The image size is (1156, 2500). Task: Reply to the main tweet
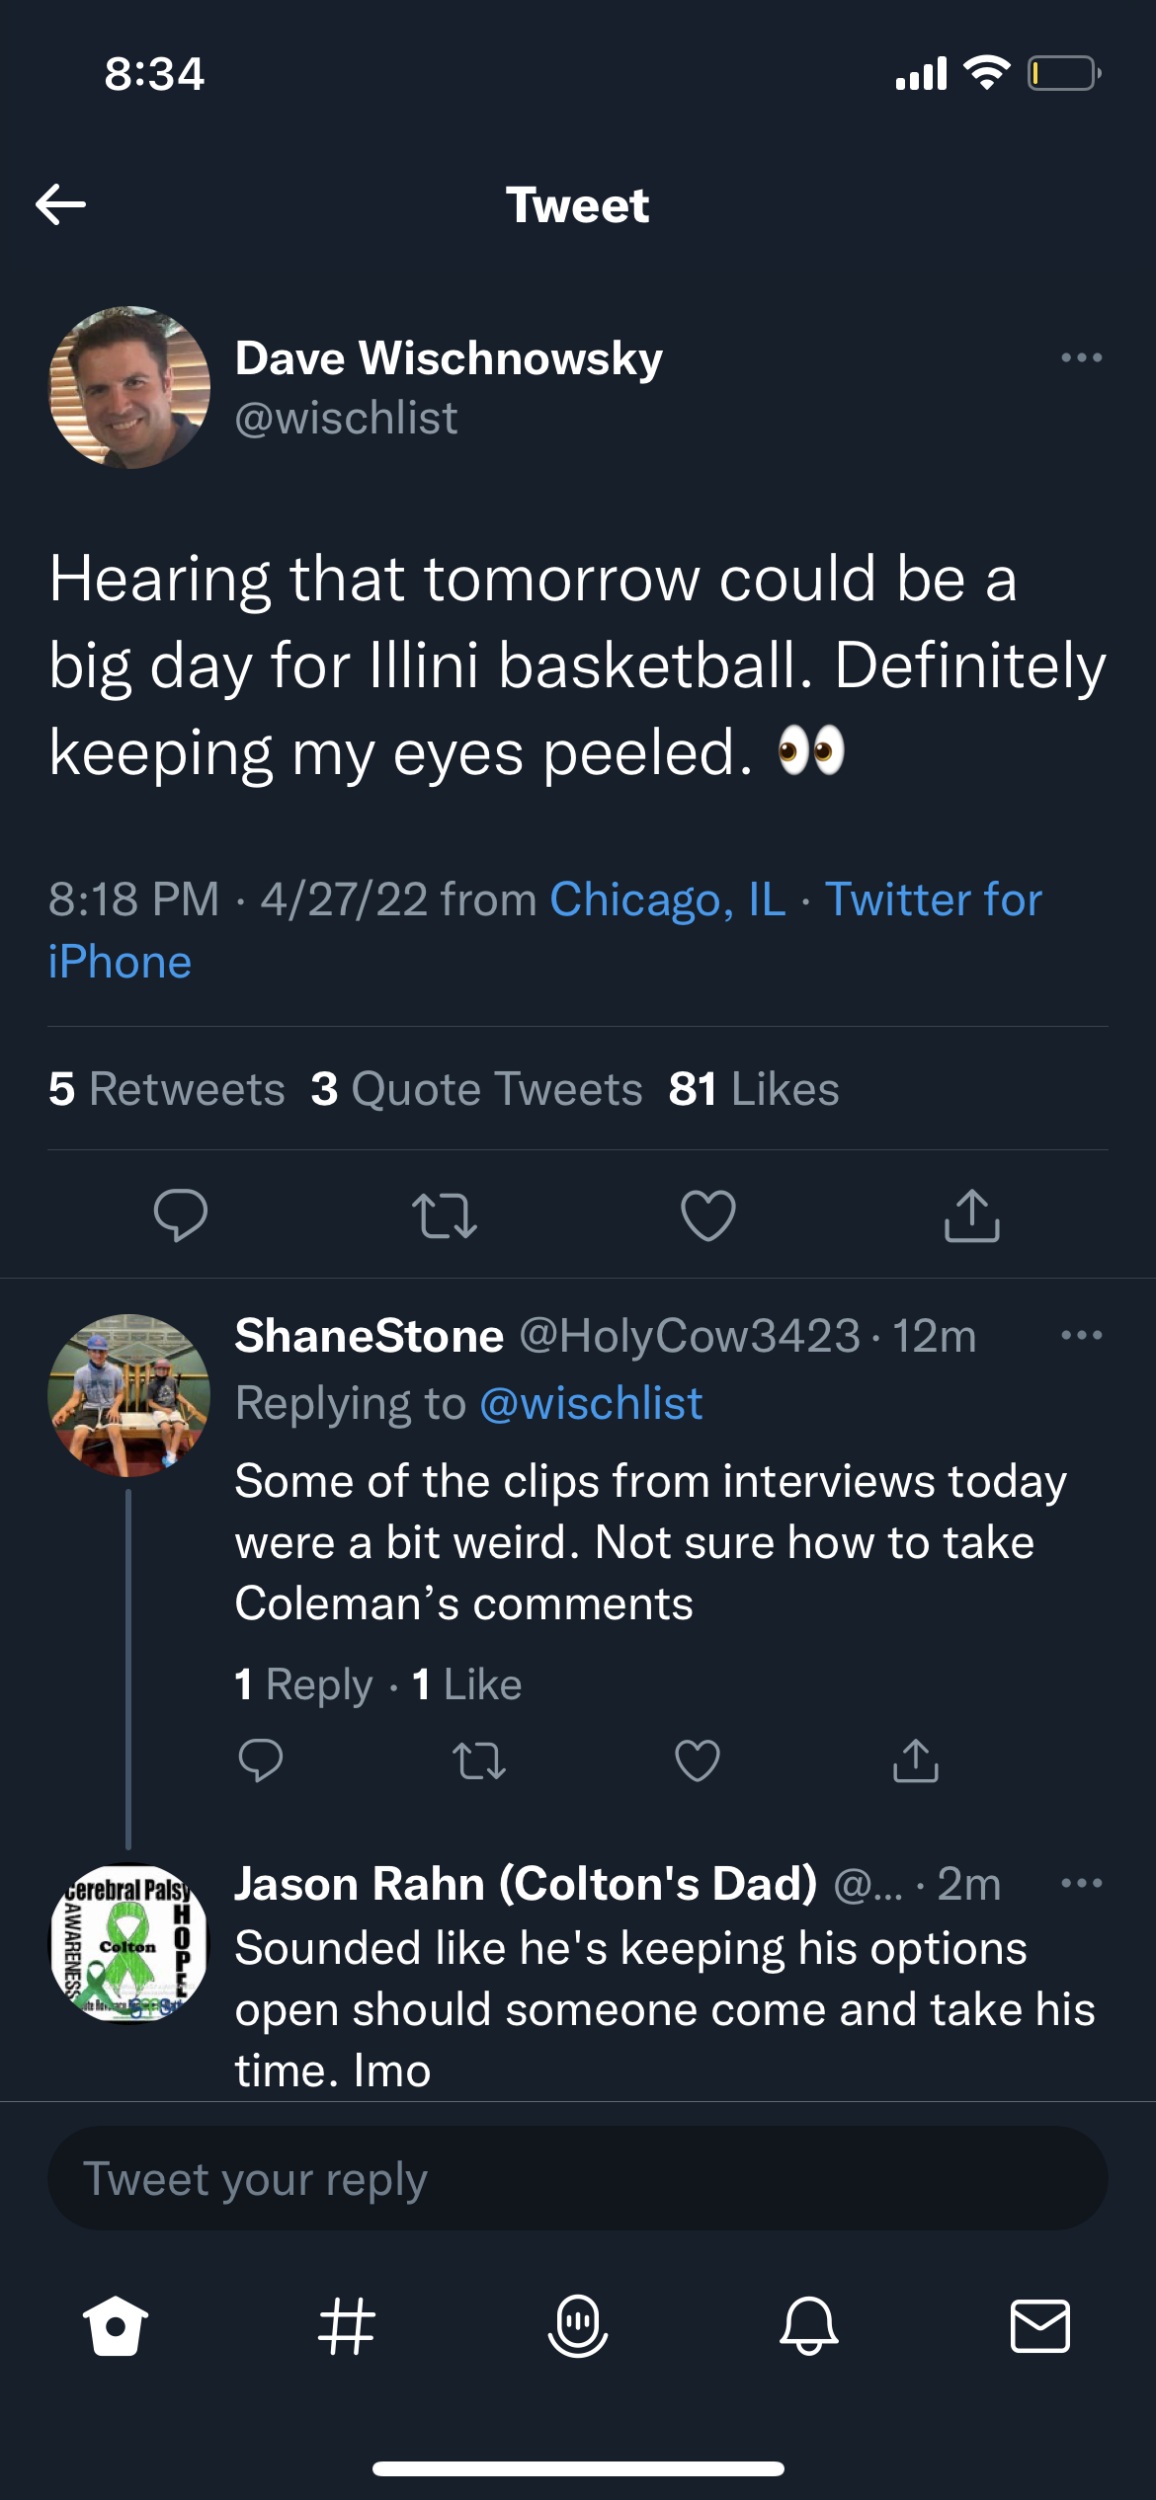(180, 1215)
